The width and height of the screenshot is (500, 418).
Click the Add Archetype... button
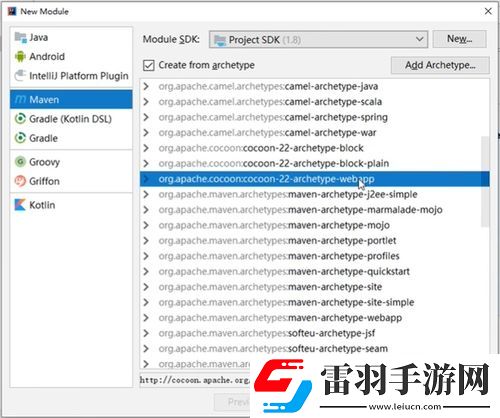click(440, 65)
